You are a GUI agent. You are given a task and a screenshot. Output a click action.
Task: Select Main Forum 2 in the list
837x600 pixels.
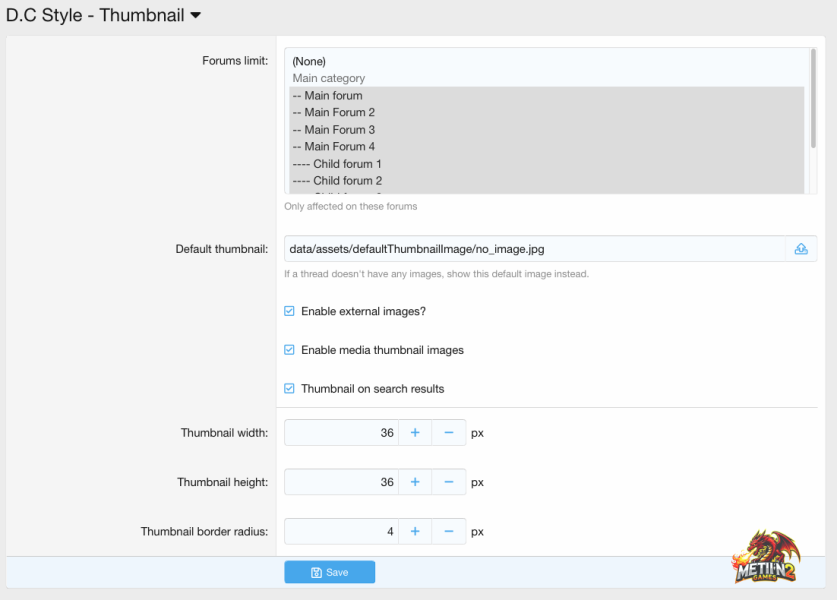(x=547, y=112)
